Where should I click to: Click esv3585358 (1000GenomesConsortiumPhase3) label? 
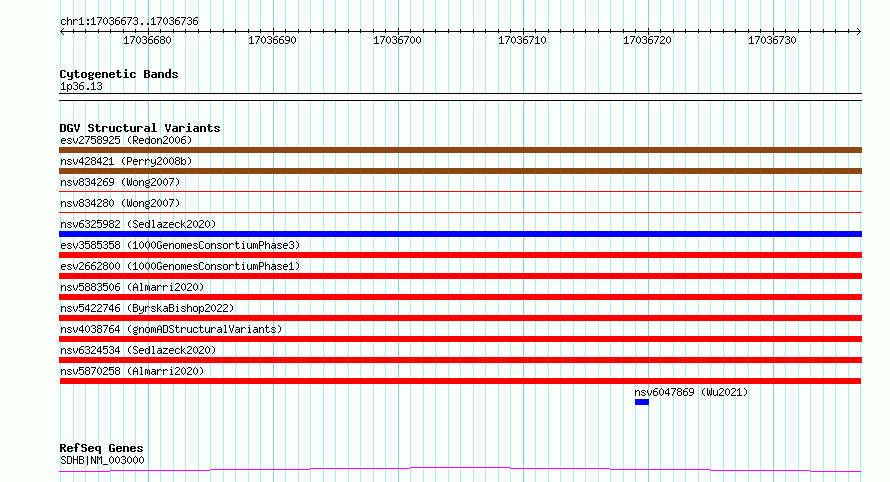click(180, 245)
